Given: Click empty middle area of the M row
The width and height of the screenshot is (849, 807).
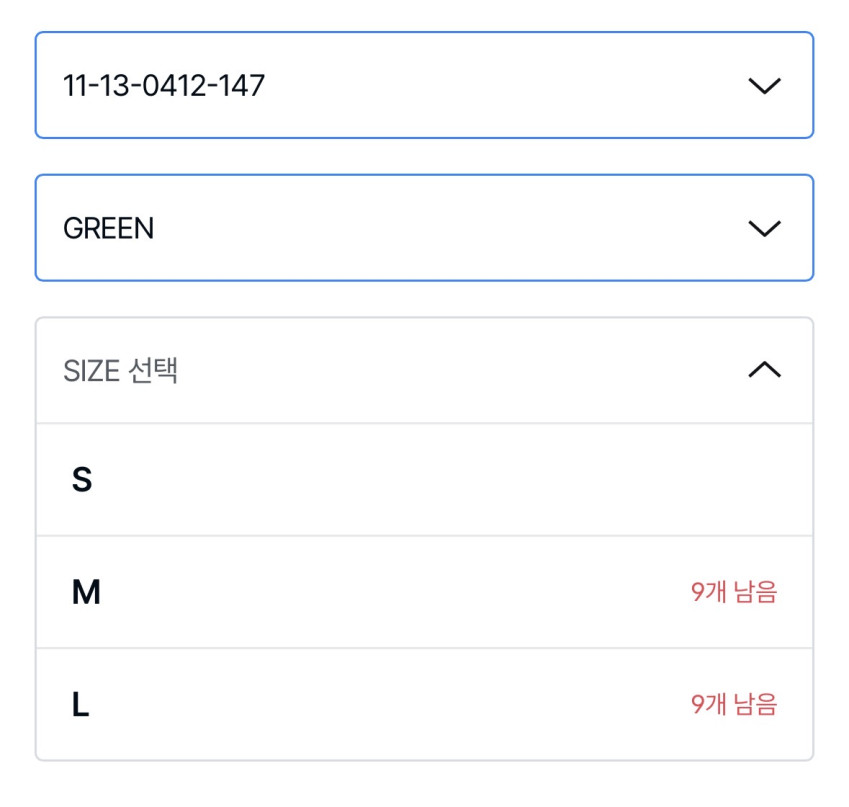Looking at the screenshot, I should (400, 593).
